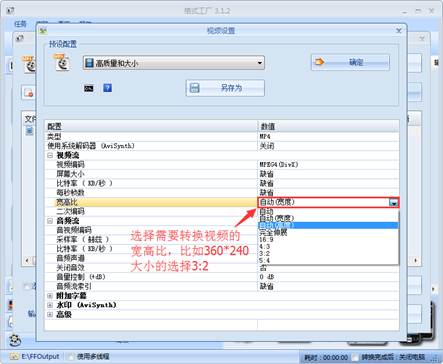This screenshot has height=364, width=443.
Task: Click the document icon in the window behind the dialog
Action: coord(28,92)
